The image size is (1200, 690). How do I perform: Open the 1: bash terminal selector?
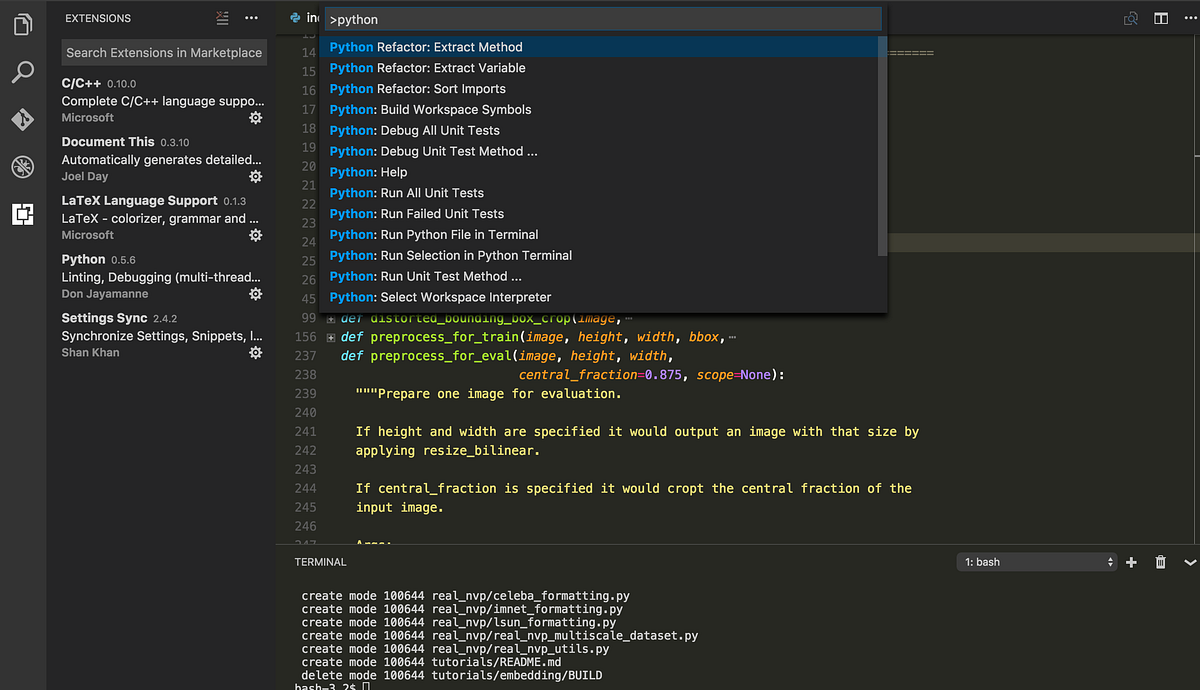click(x=1035, y=561)
